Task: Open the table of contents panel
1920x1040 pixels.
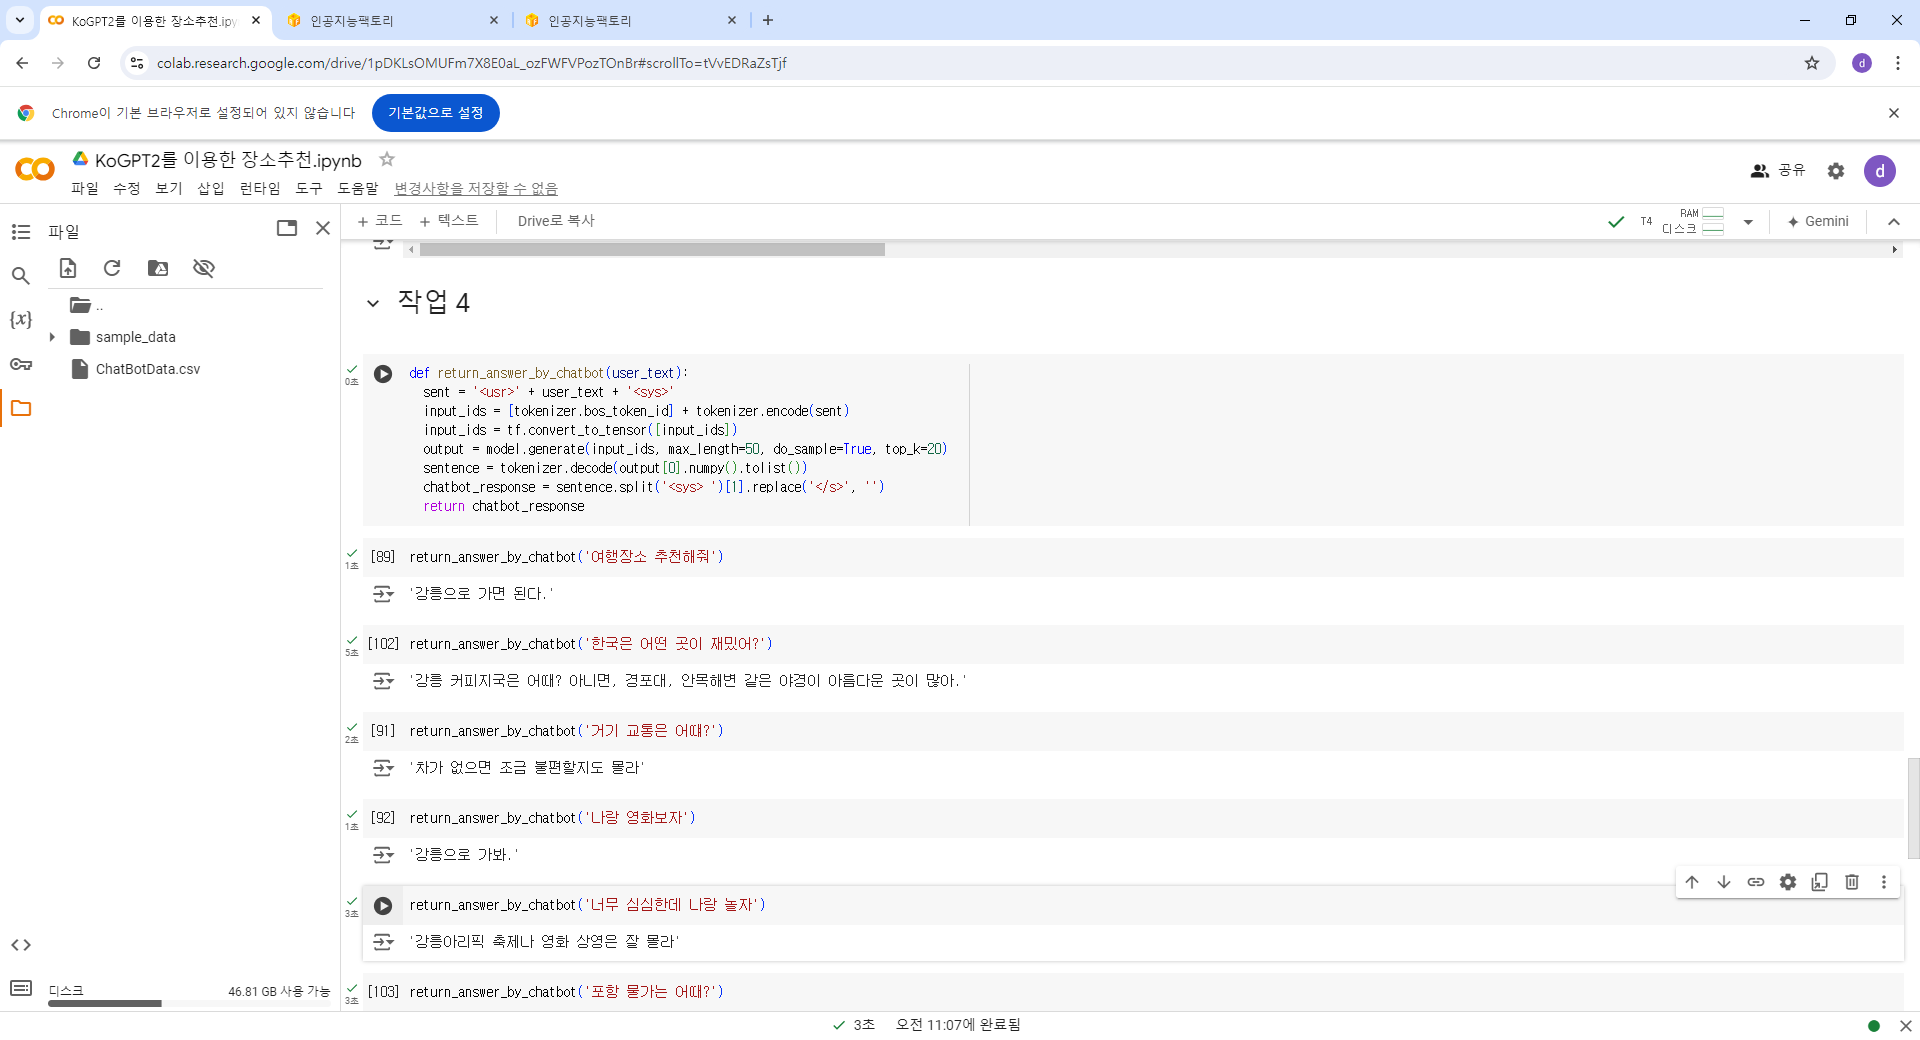Action: 21,232
